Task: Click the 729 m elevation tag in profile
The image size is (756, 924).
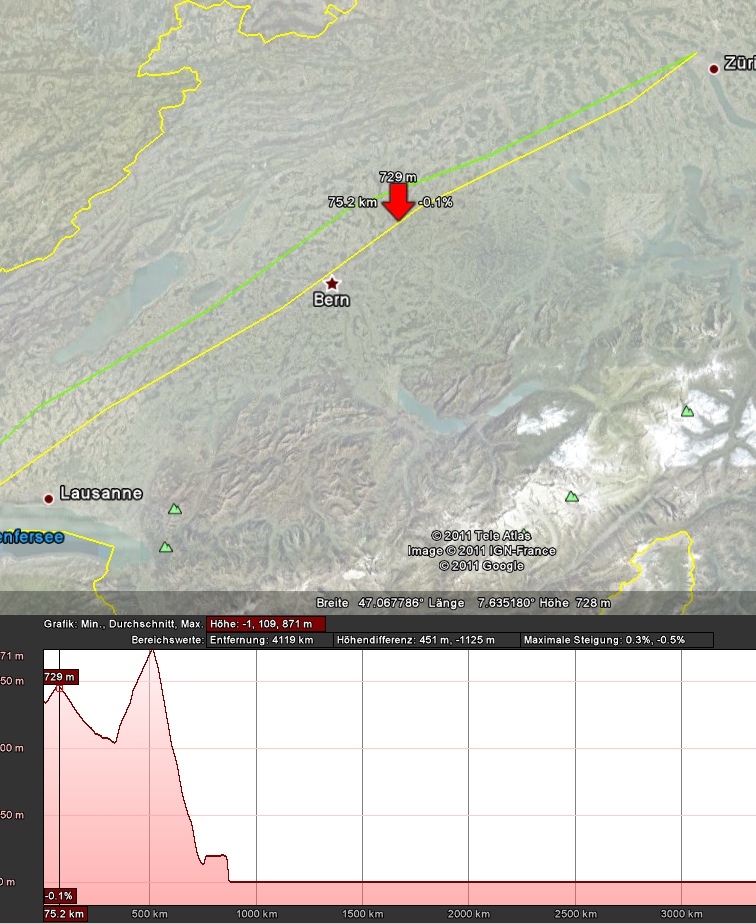Action: (x=60, y=676)
